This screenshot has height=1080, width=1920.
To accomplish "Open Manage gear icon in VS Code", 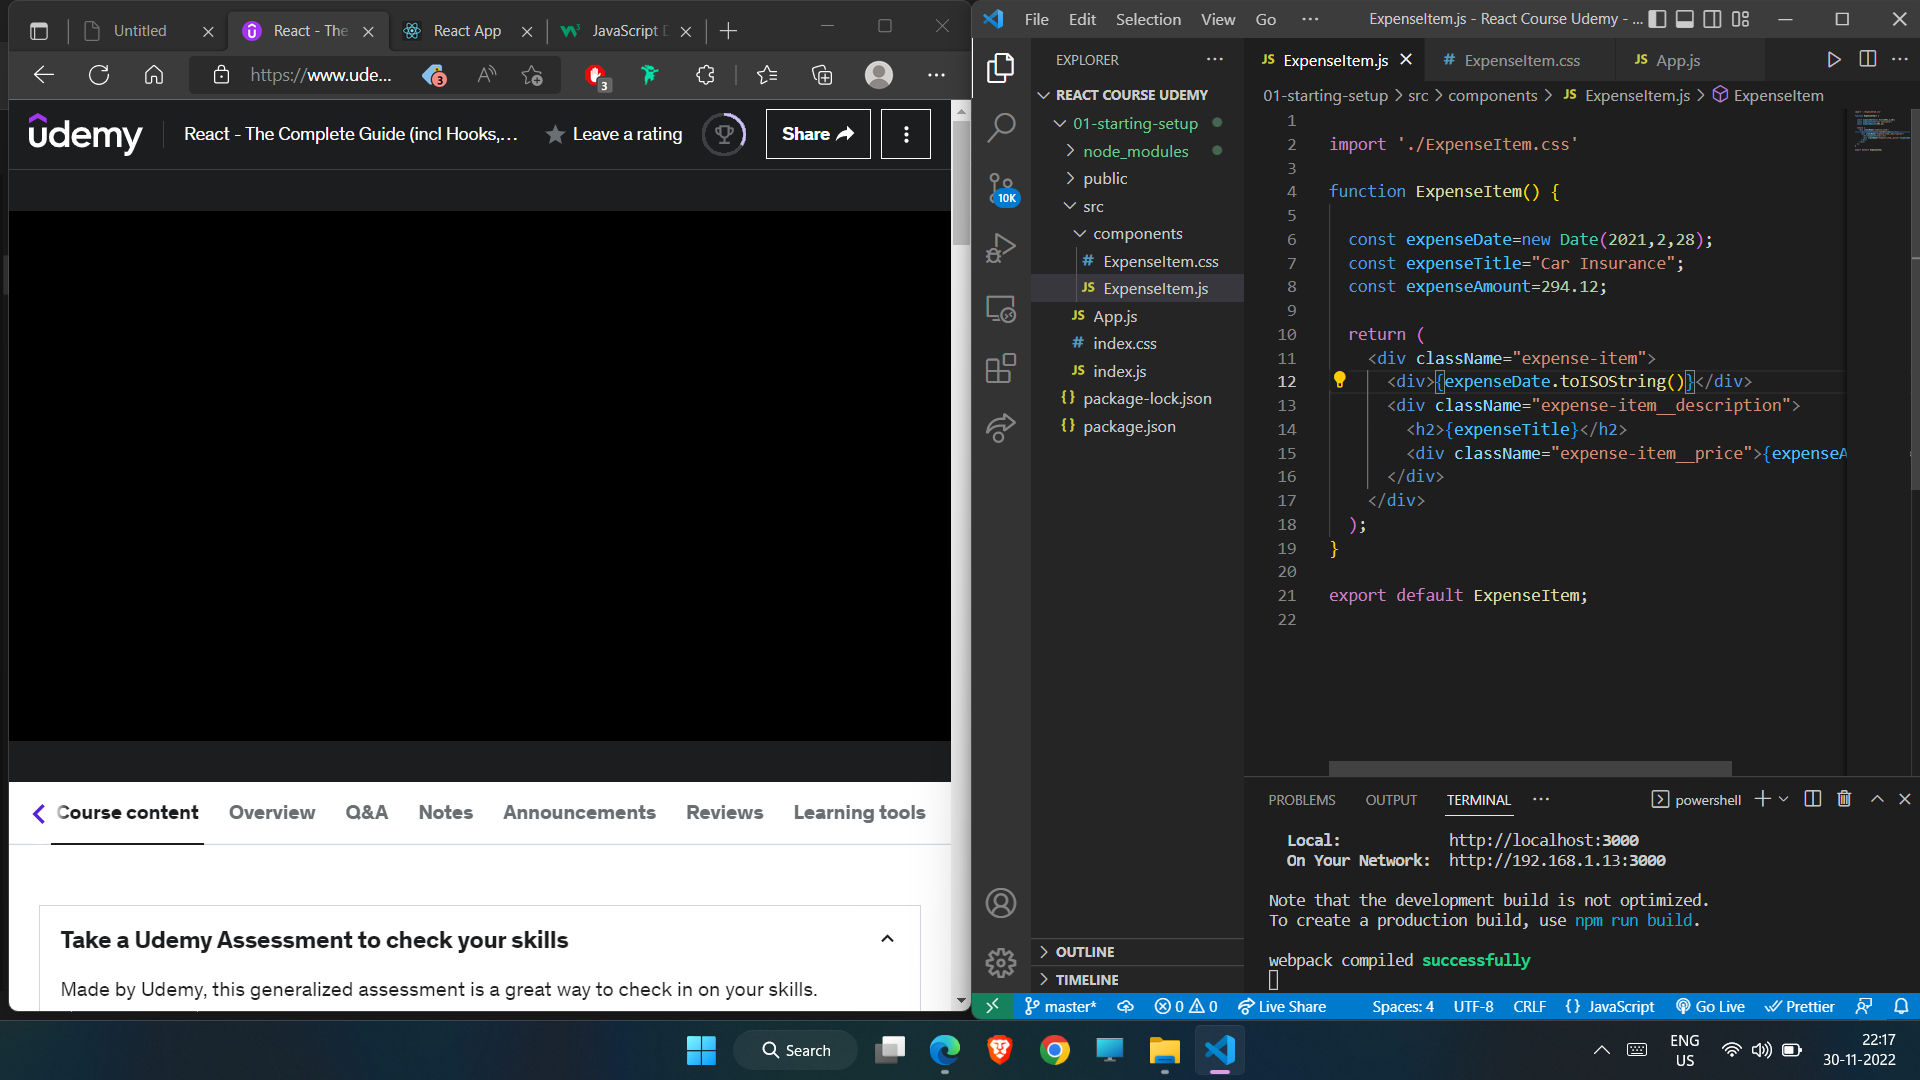I will coord(1001,963).
